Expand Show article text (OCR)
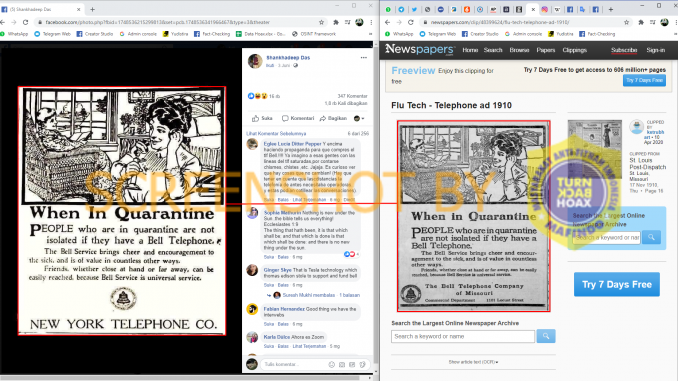 point(473,362)
